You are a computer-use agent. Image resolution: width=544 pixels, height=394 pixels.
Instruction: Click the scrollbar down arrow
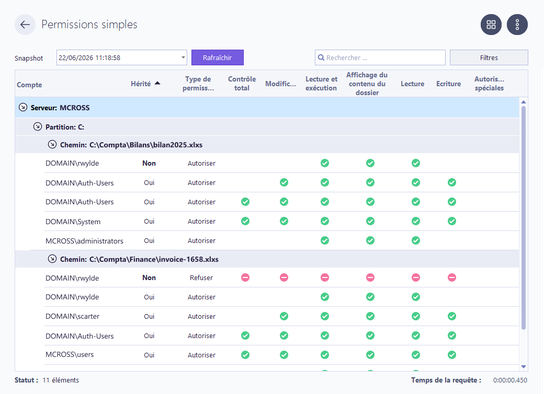[524, 367]
